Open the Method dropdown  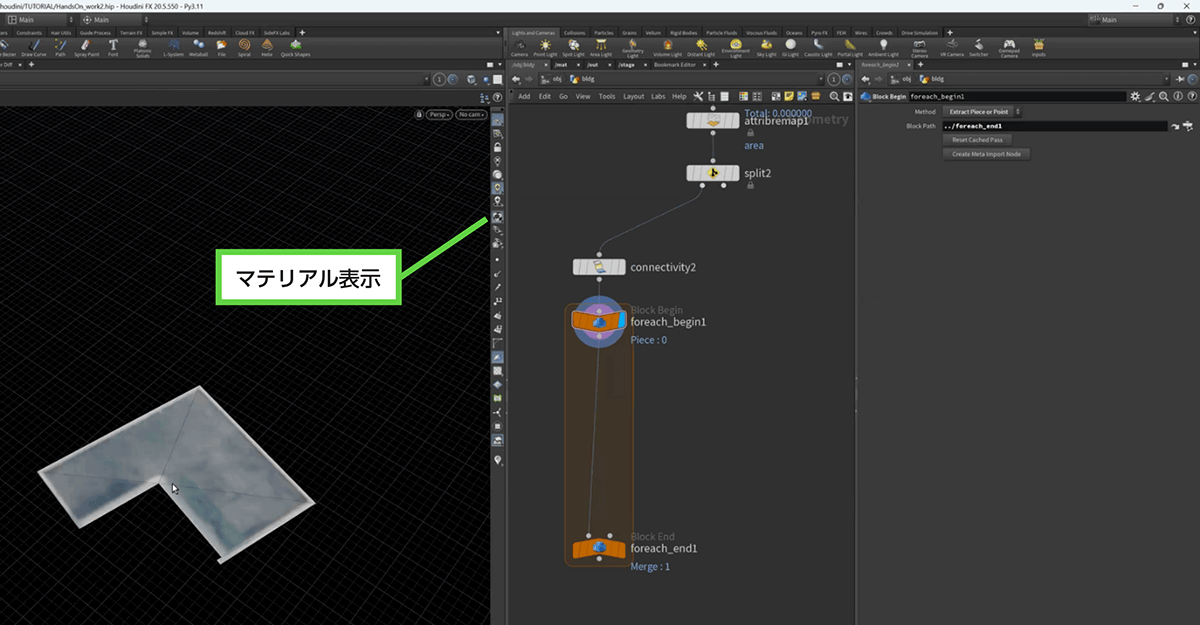984,112
